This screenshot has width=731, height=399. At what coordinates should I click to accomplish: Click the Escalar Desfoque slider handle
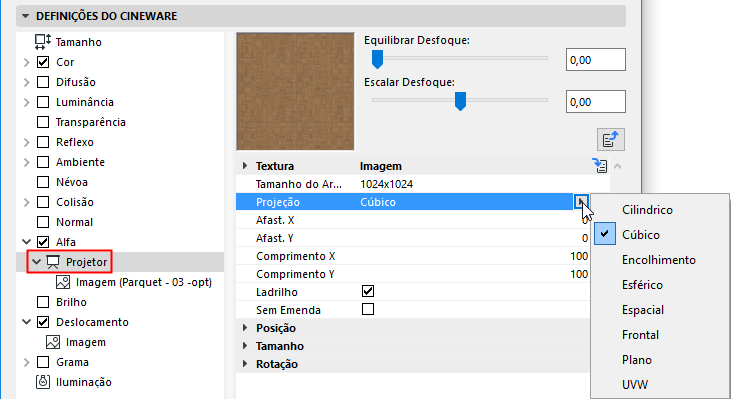(460, 101)
